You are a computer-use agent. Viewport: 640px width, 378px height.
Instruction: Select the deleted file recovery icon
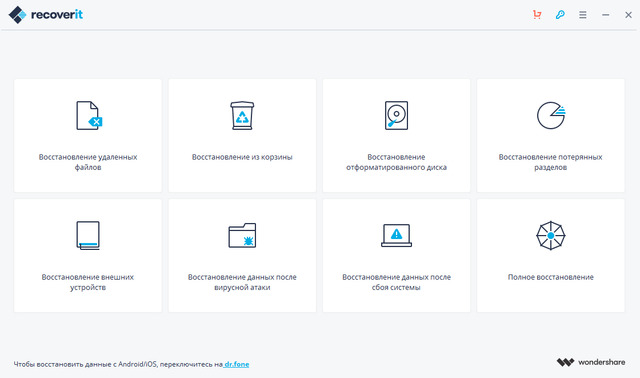tap(89, 116)
